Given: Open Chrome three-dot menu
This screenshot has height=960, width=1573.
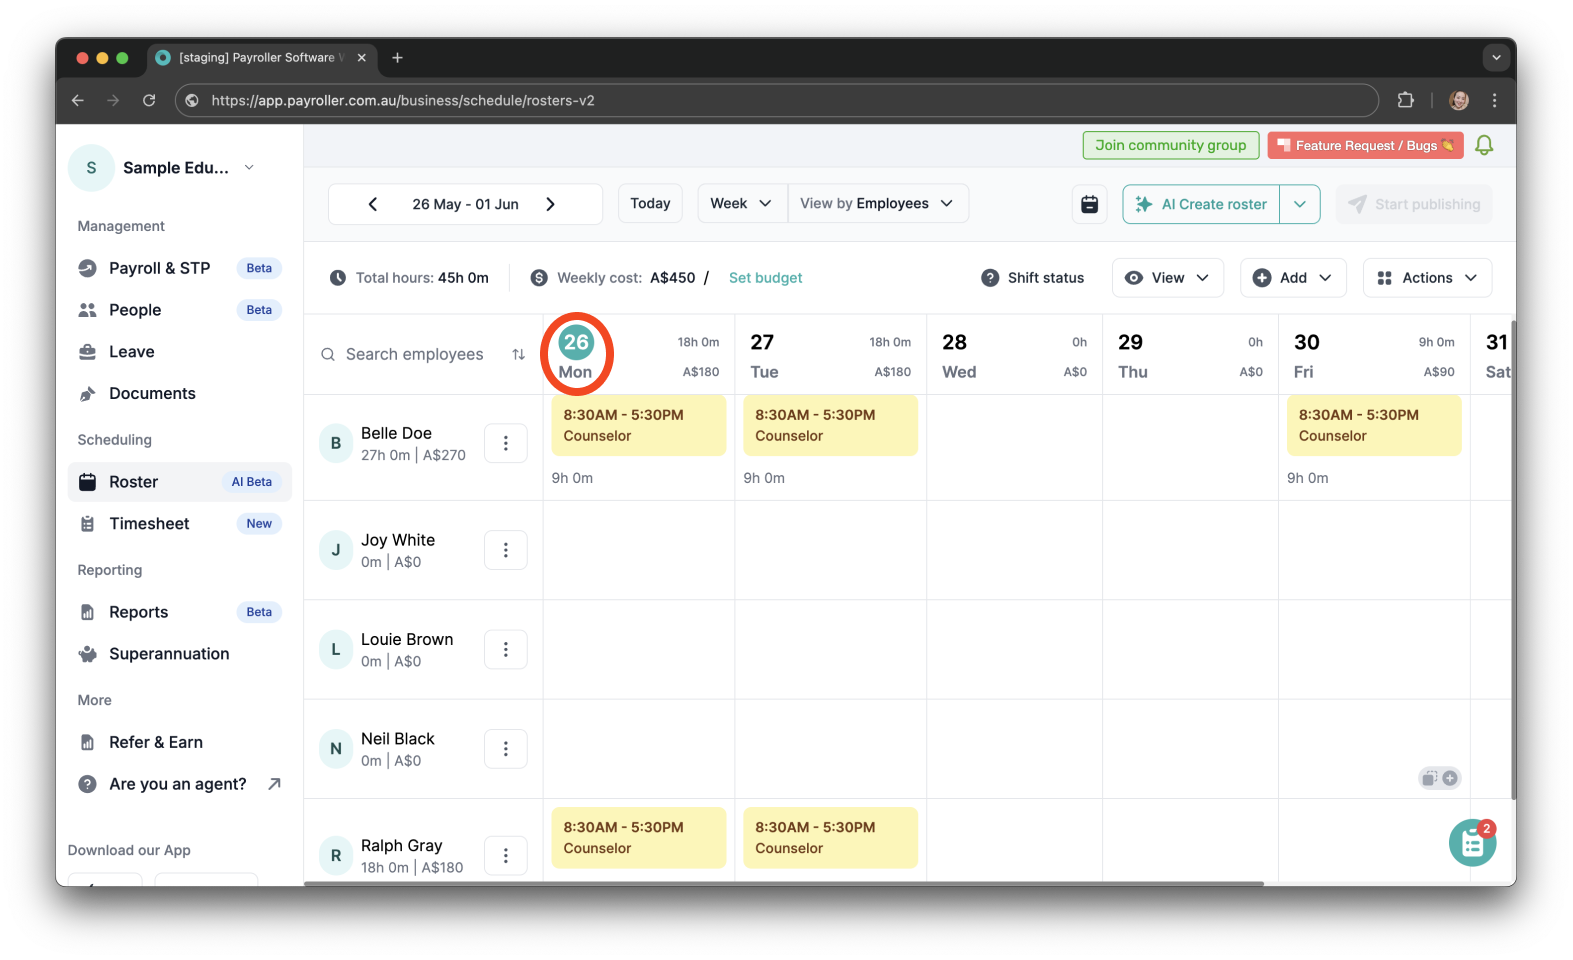Looking at the screenshot, I should [x=1494, y=100].
